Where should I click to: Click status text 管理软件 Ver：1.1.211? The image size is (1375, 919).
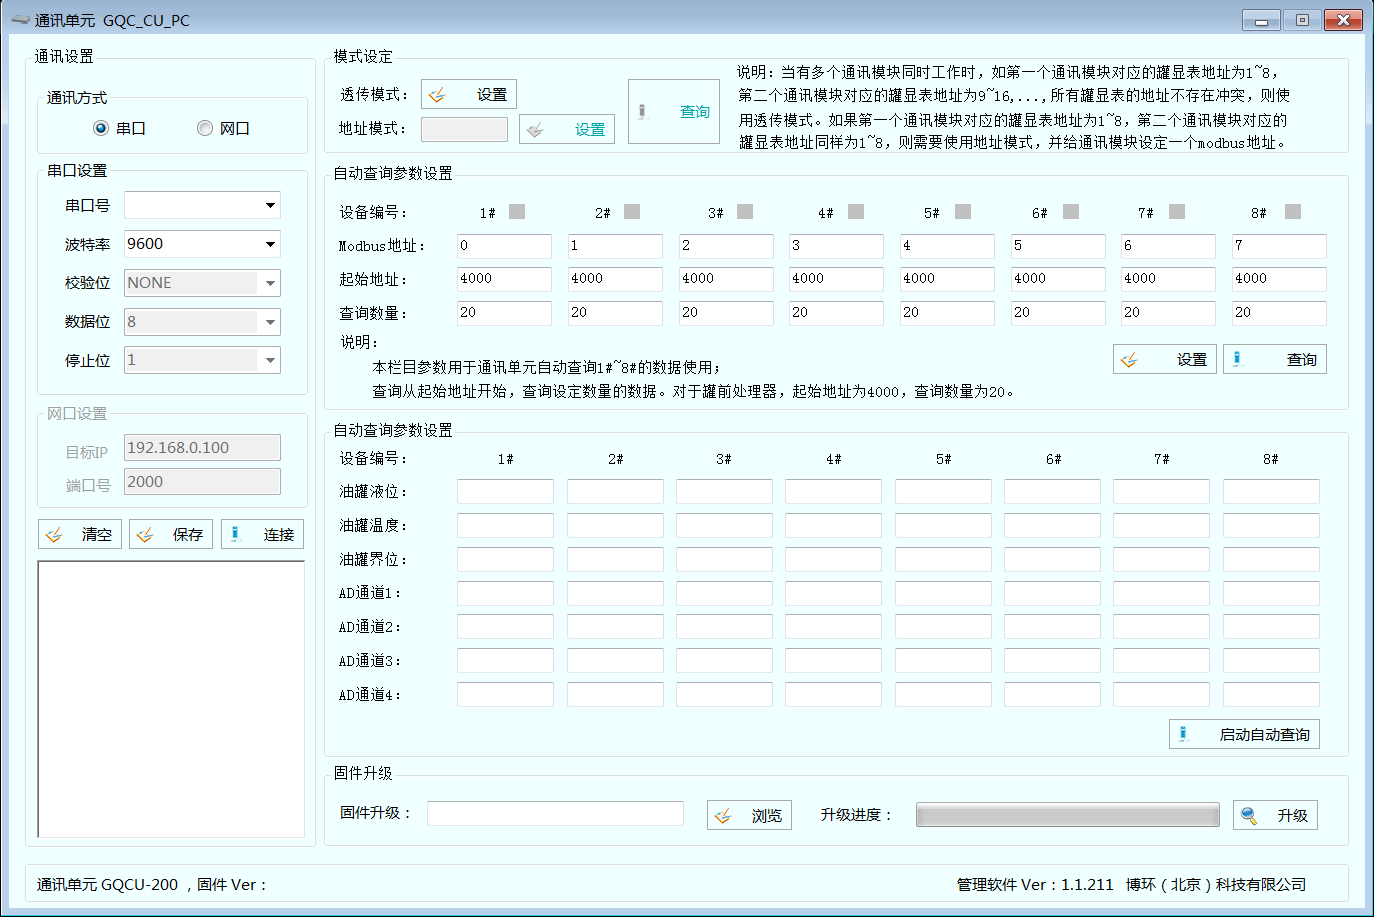[1035, 885]
